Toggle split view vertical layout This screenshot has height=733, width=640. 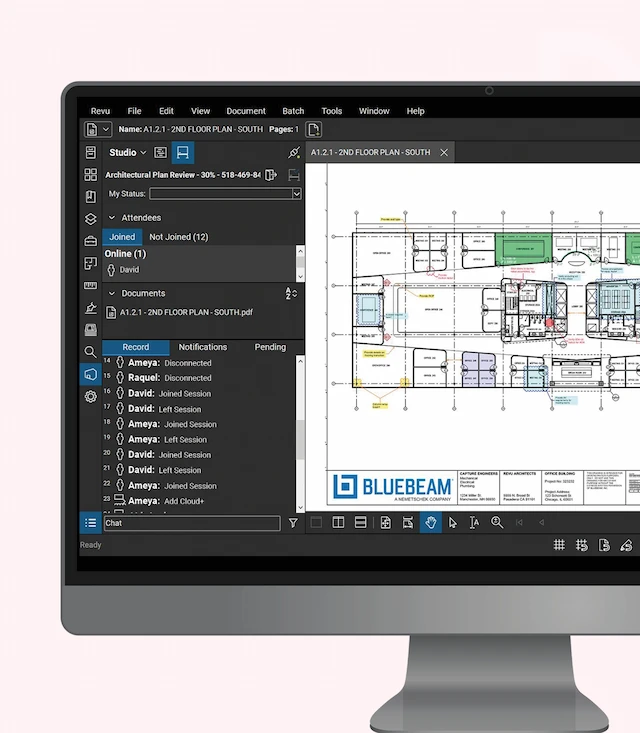[339, 522]
